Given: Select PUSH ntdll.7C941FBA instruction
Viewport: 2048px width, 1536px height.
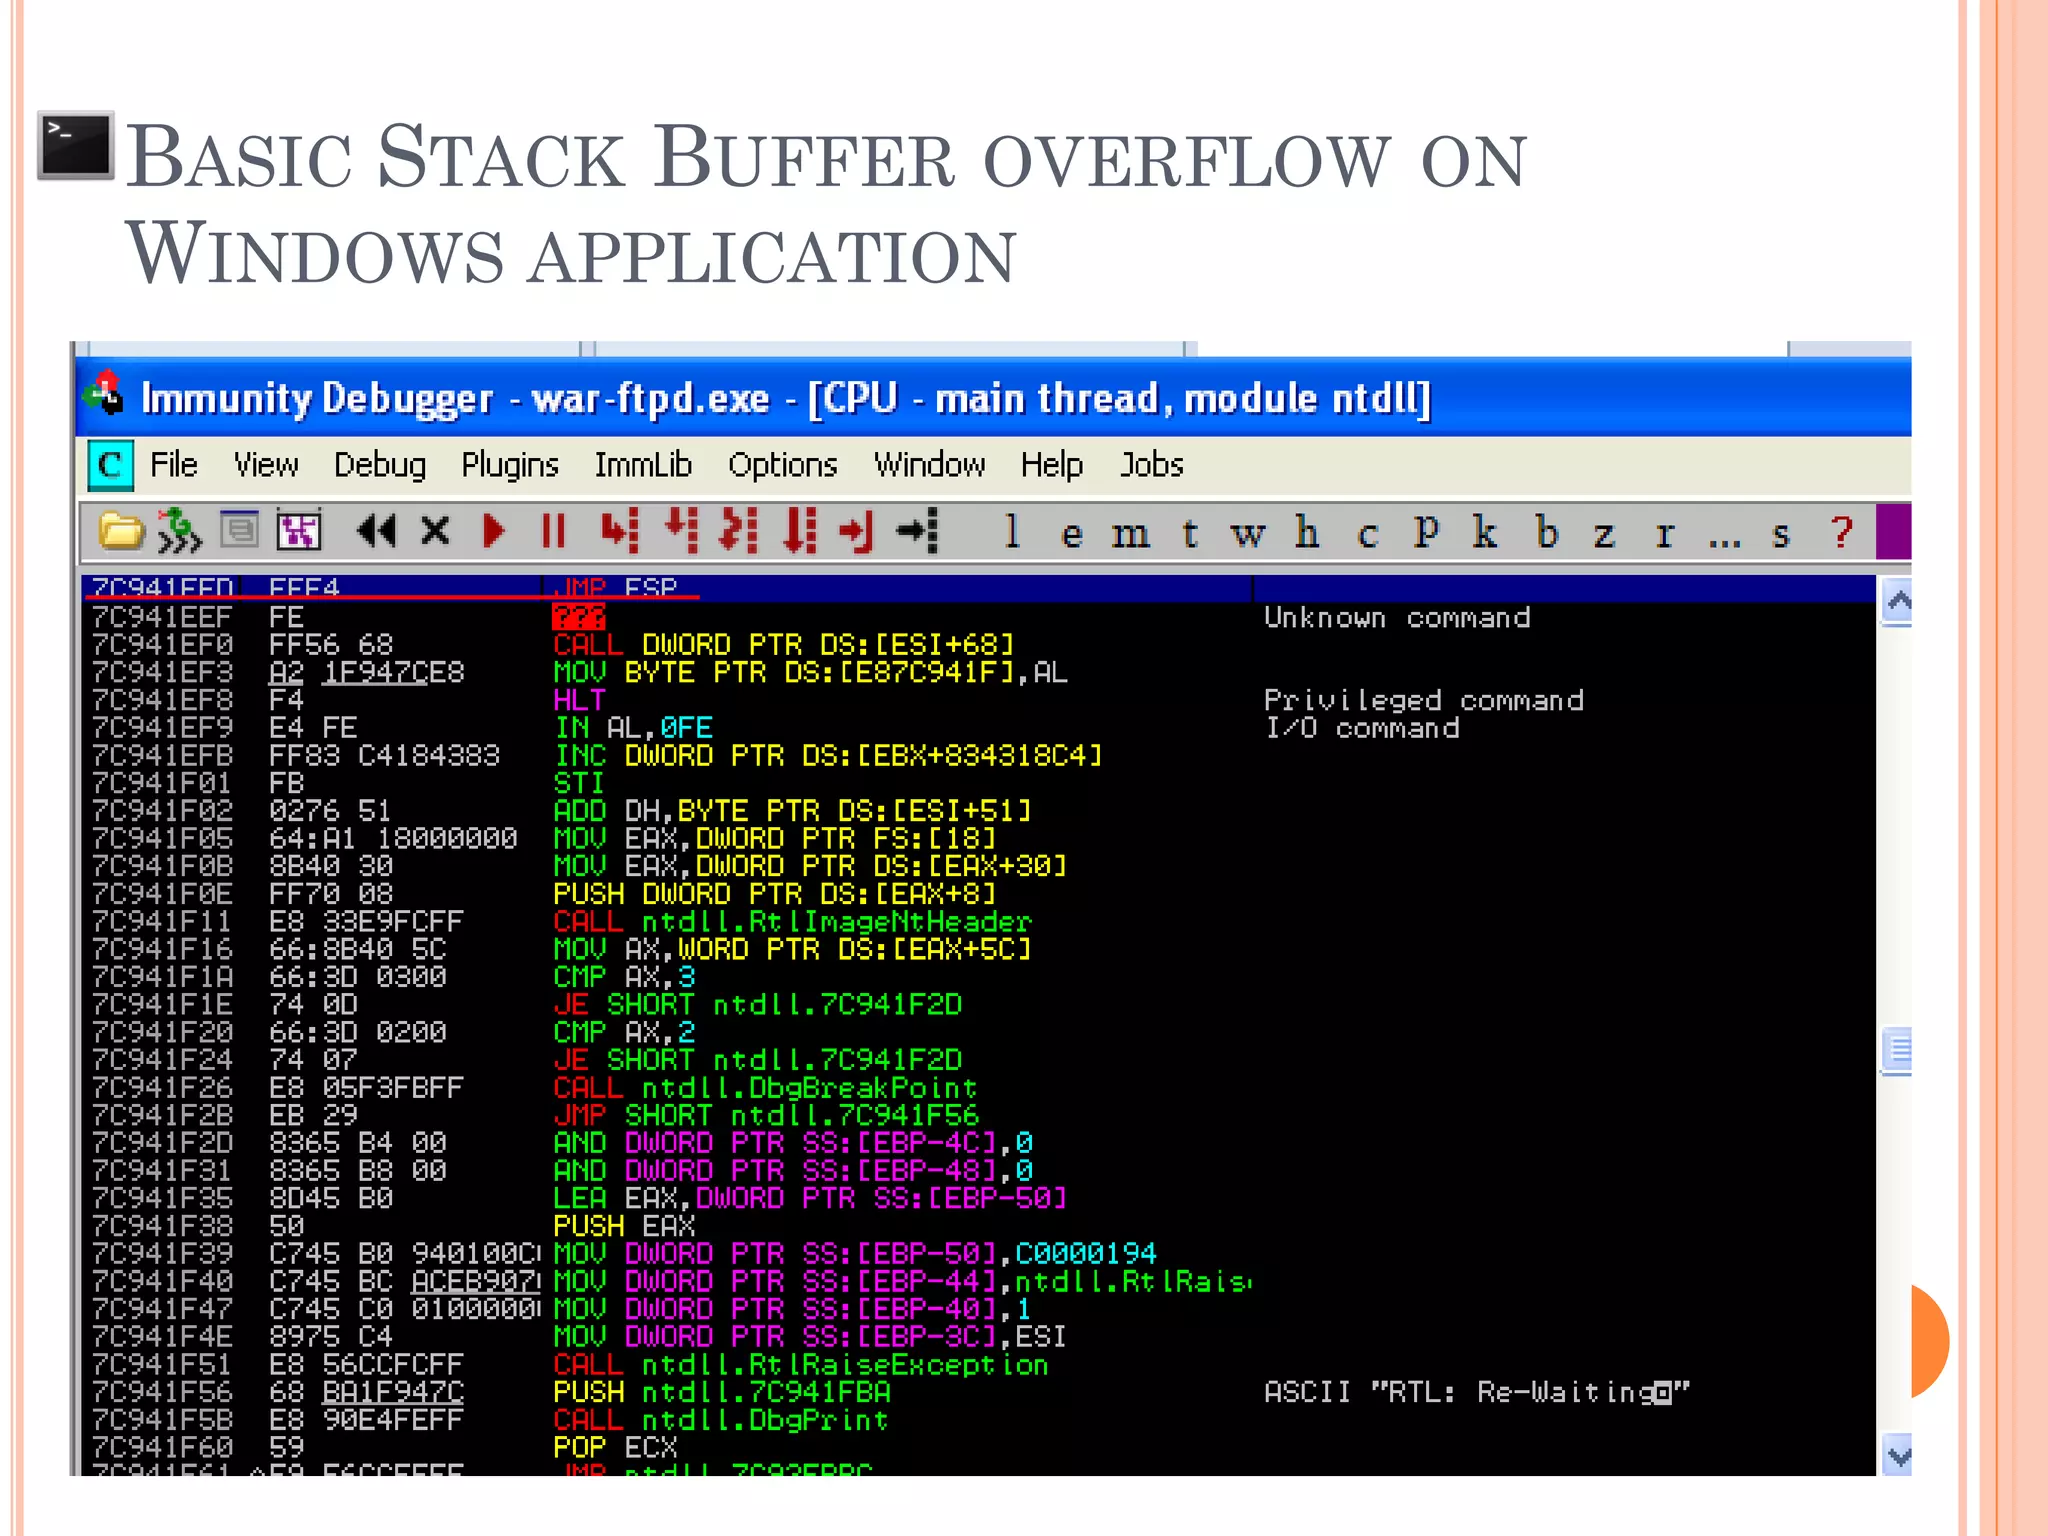Looking at the screenshot, I should tap(721, 1392).
